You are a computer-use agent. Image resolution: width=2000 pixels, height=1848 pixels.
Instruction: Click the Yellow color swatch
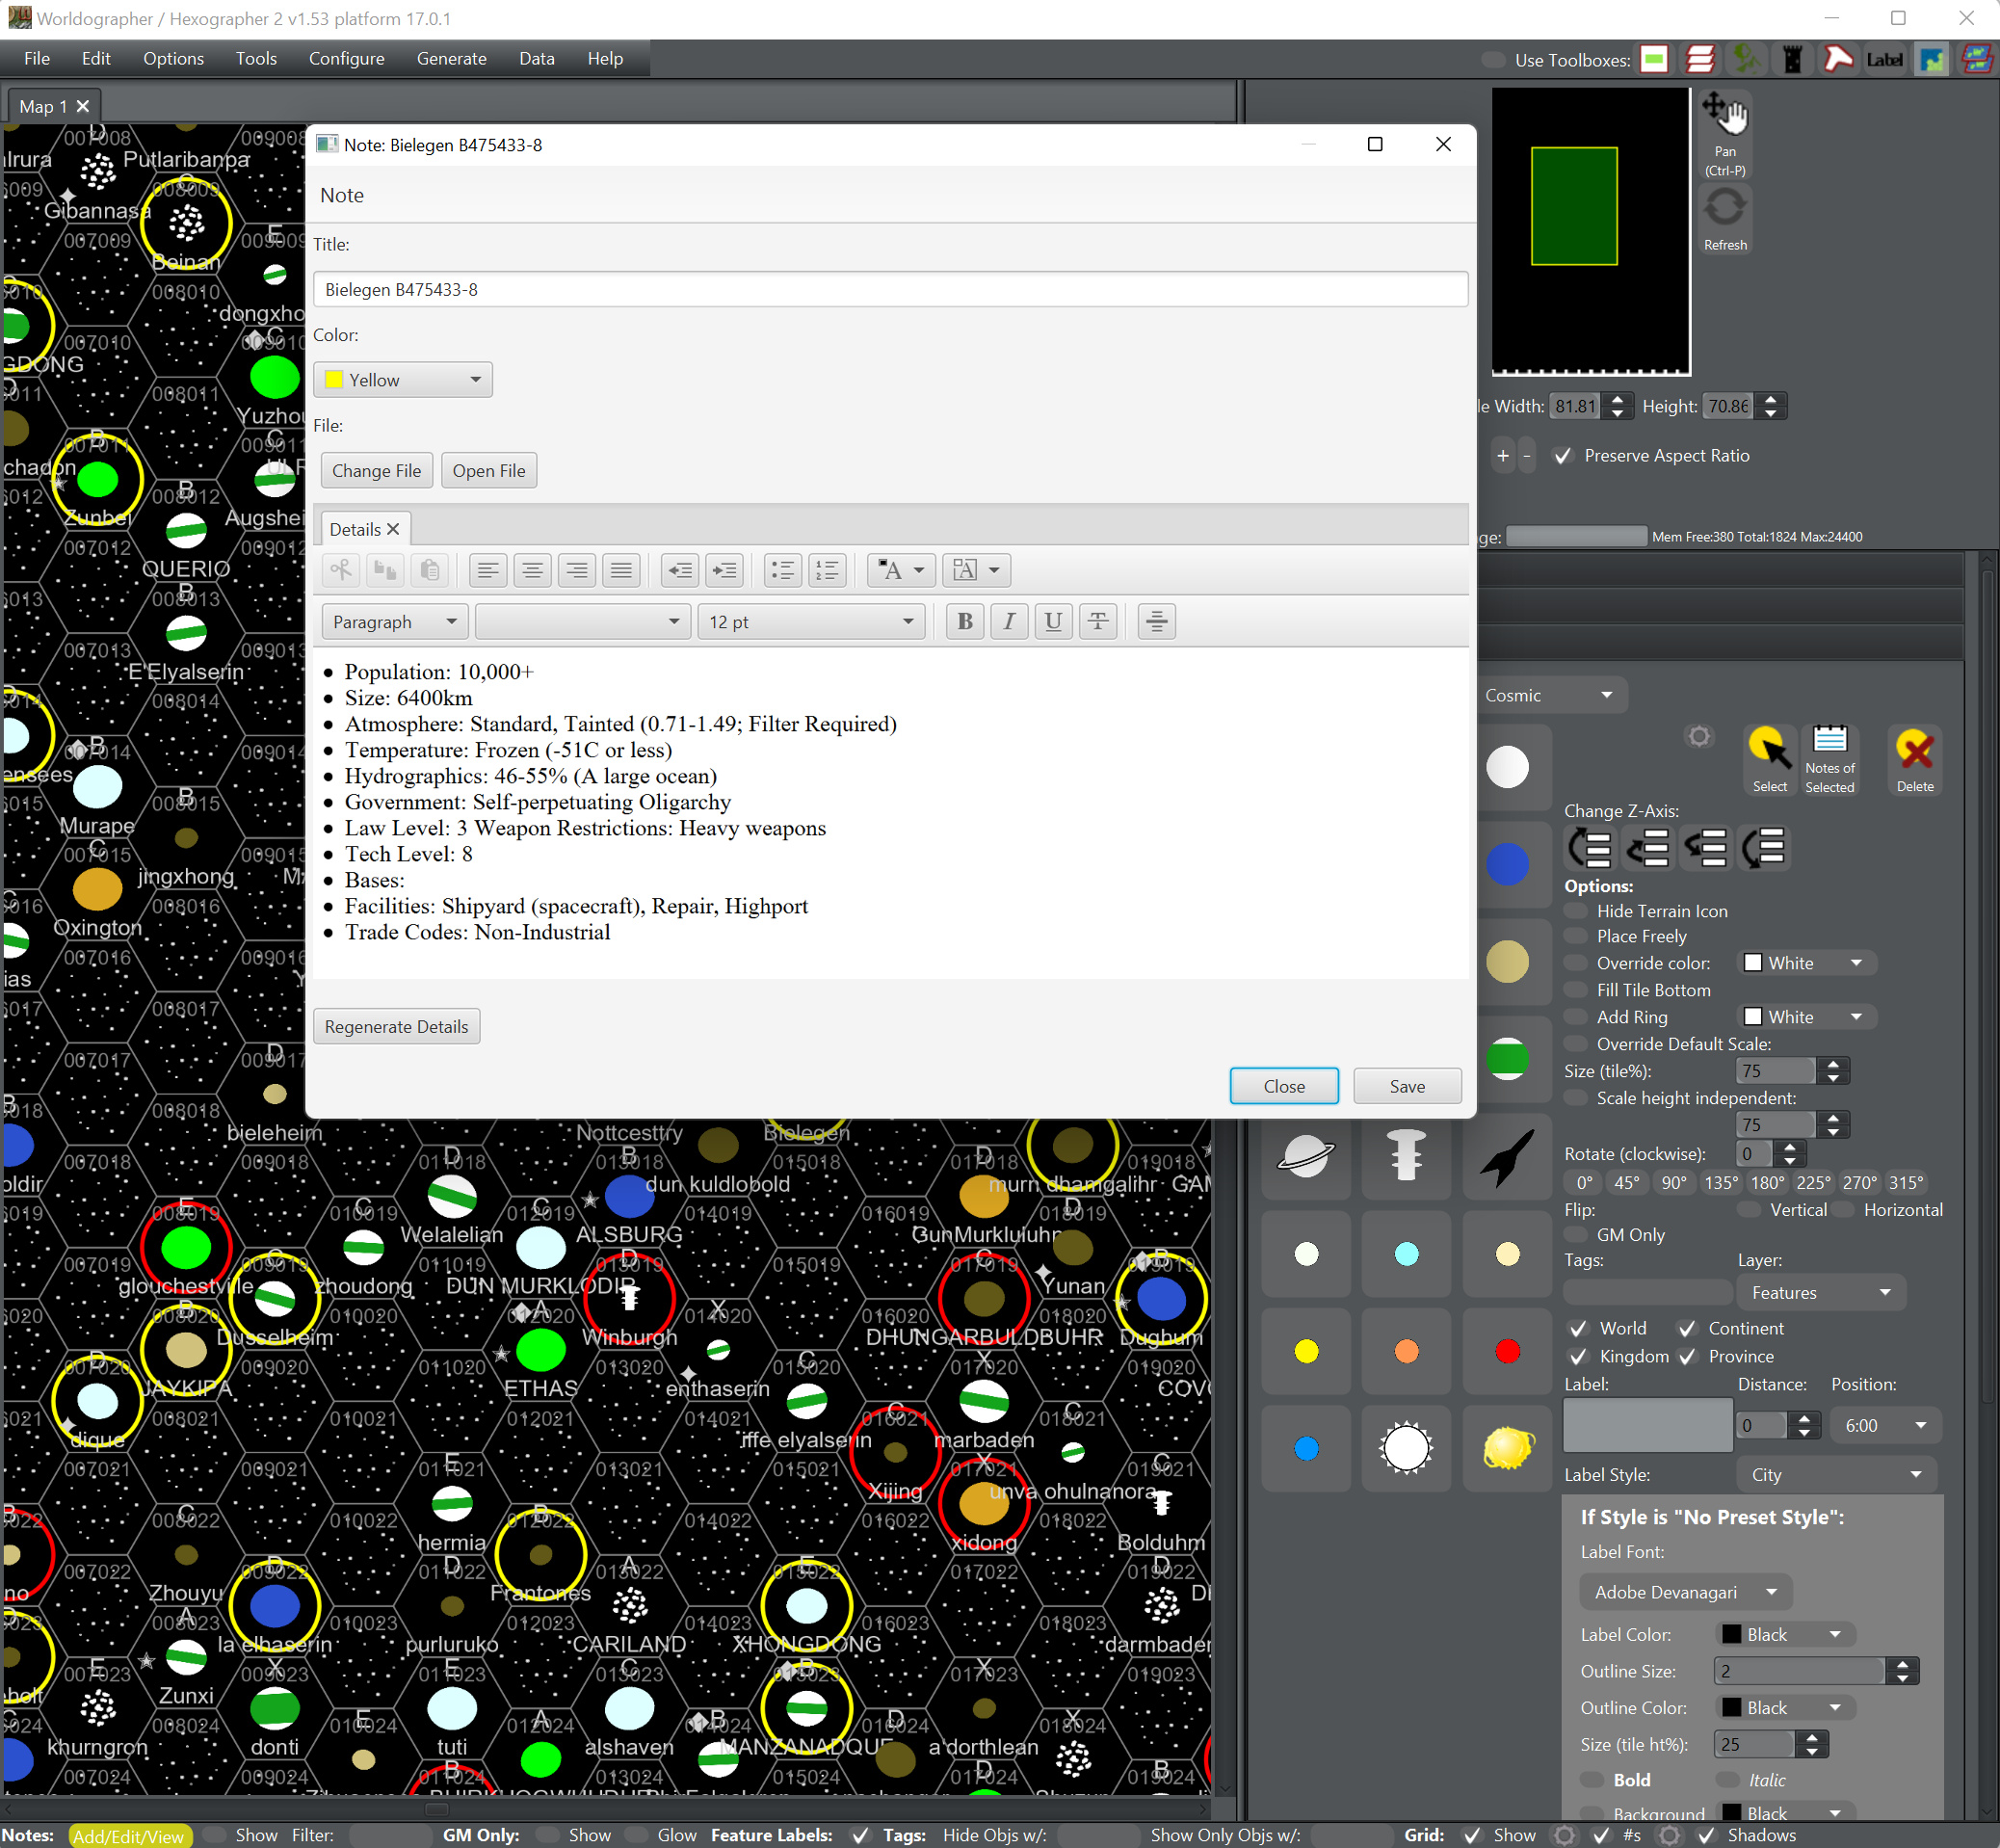click(x=338, y=380)
